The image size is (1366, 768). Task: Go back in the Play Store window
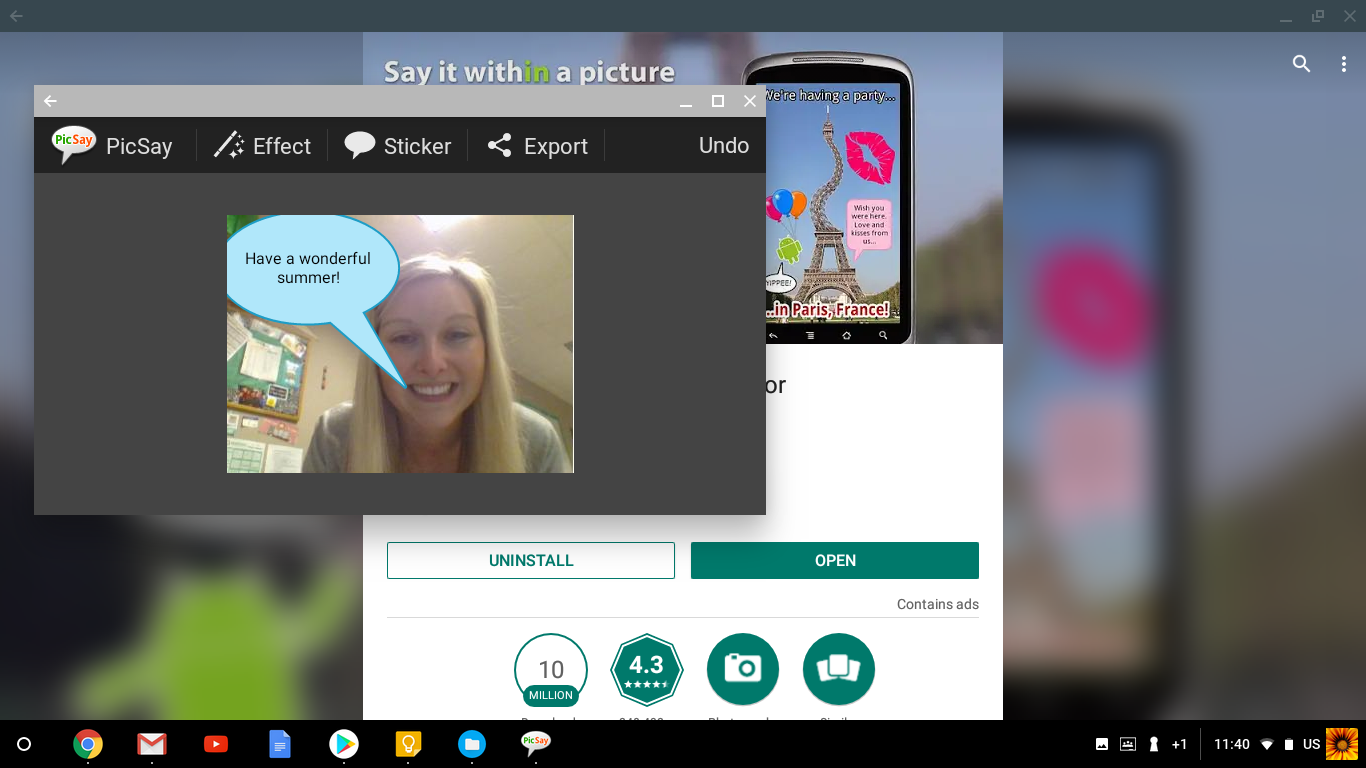point(16,16)
